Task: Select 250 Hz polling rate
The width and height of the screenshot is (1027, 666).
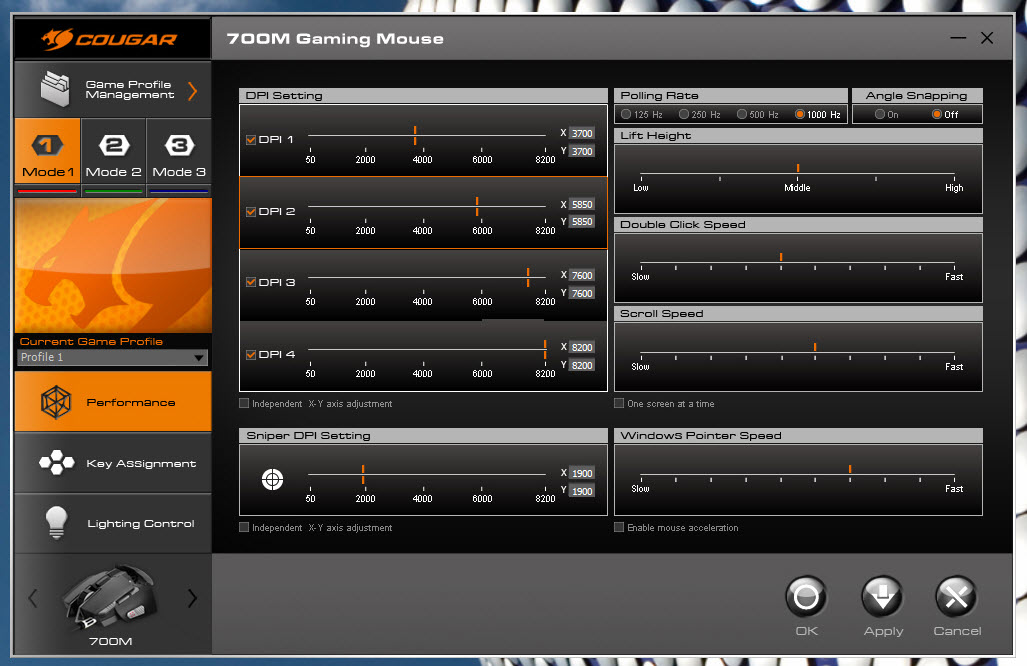Action: click(684, 114)
